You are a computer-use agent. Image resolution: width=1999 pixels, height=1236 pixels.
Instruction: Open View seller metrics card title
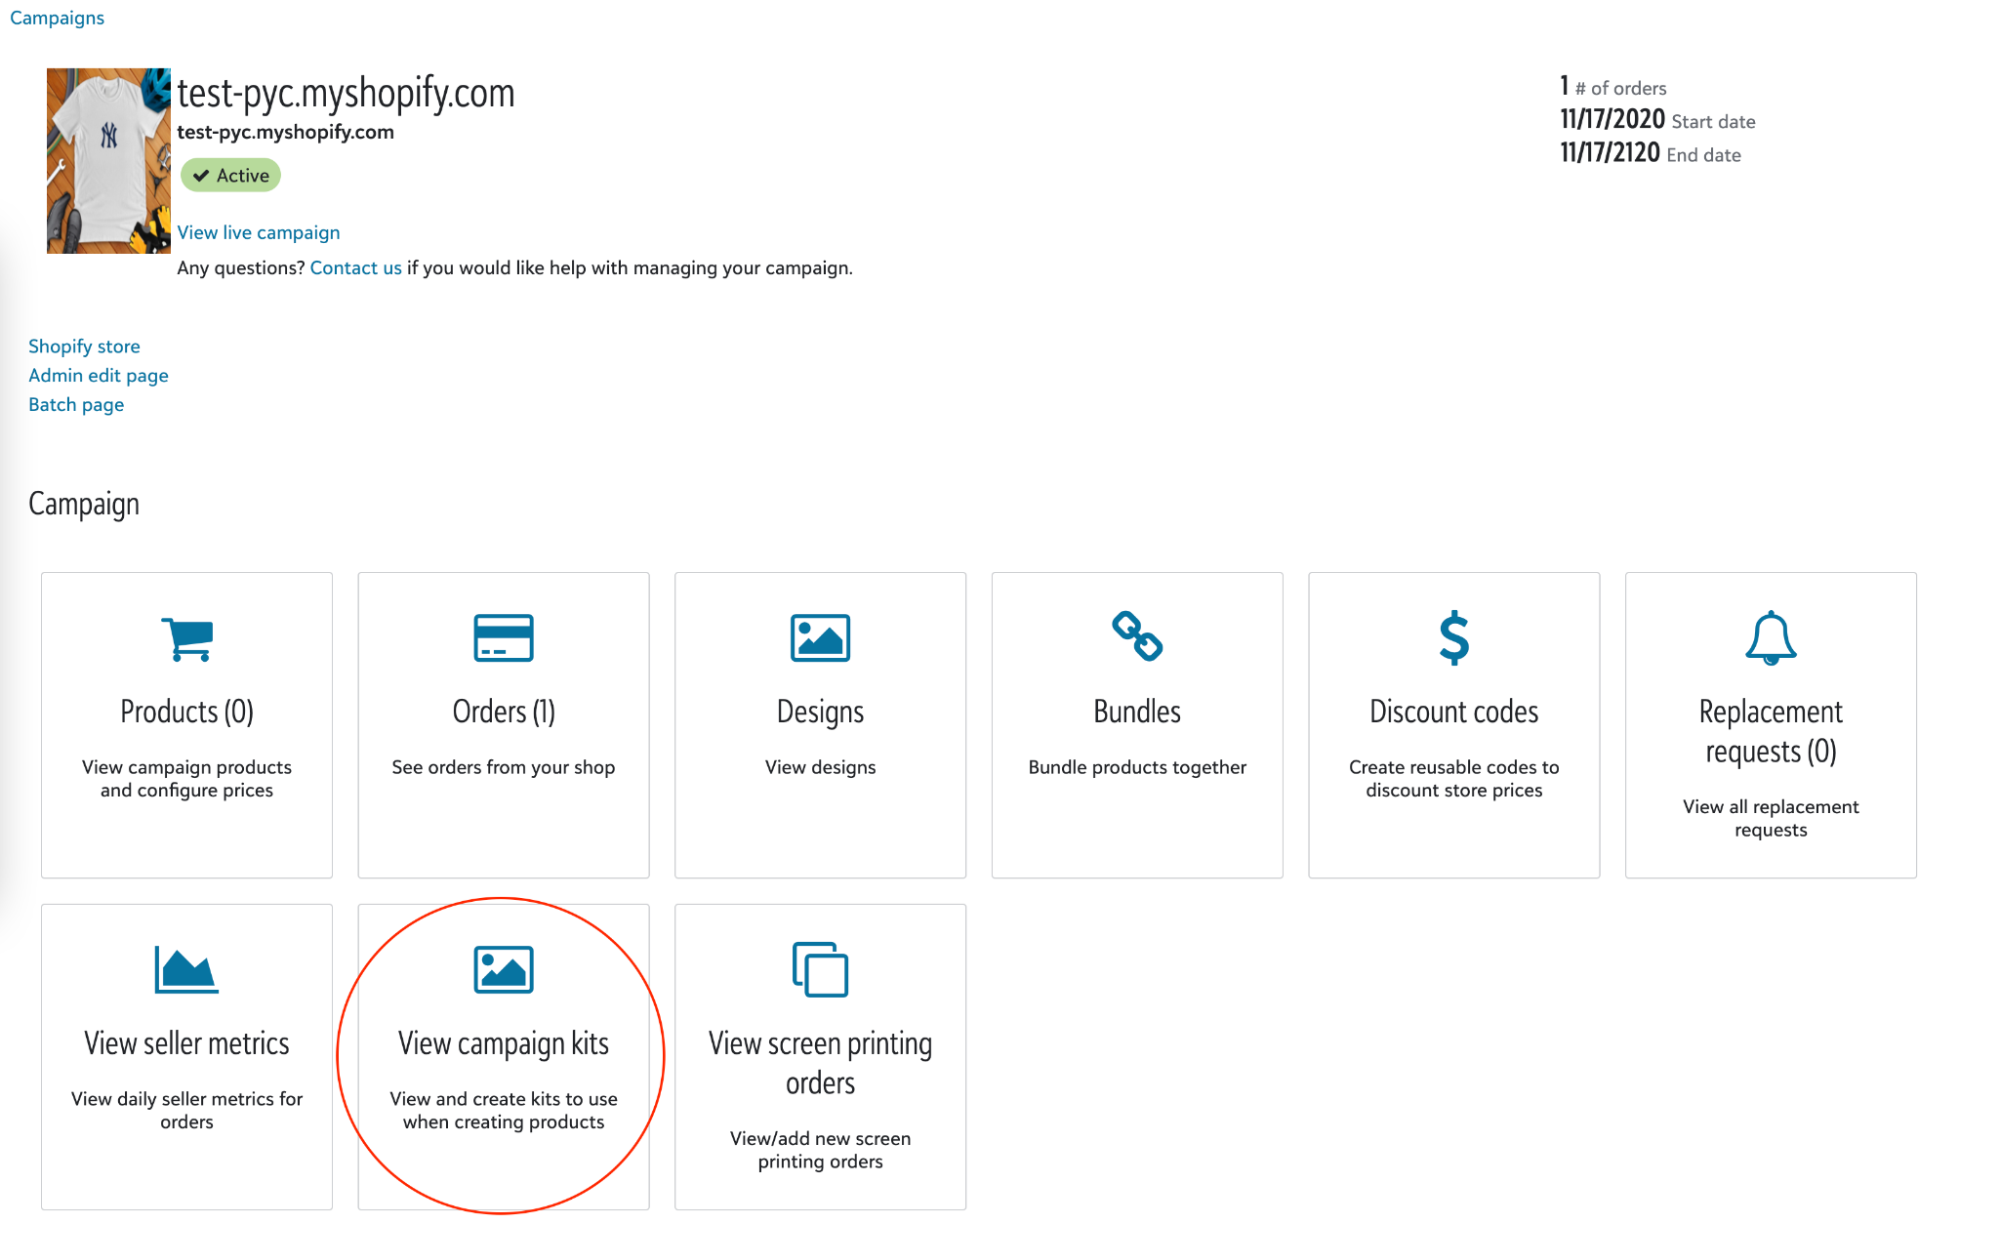pos(187,1043)
